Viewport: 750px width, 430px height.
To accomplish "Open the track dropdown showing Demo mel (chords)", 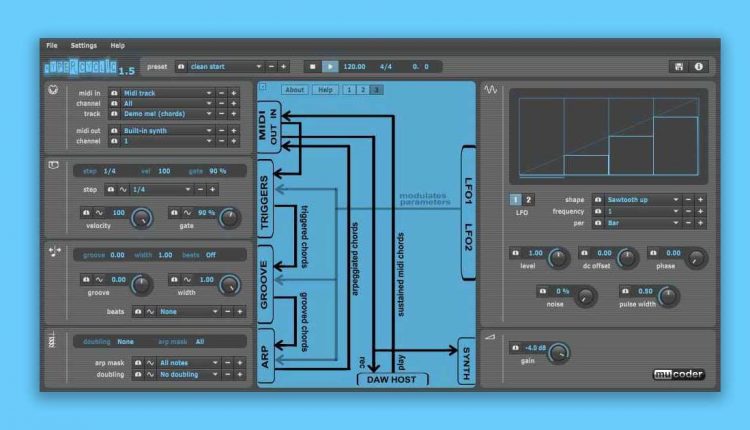I will [x=167, y=114].
